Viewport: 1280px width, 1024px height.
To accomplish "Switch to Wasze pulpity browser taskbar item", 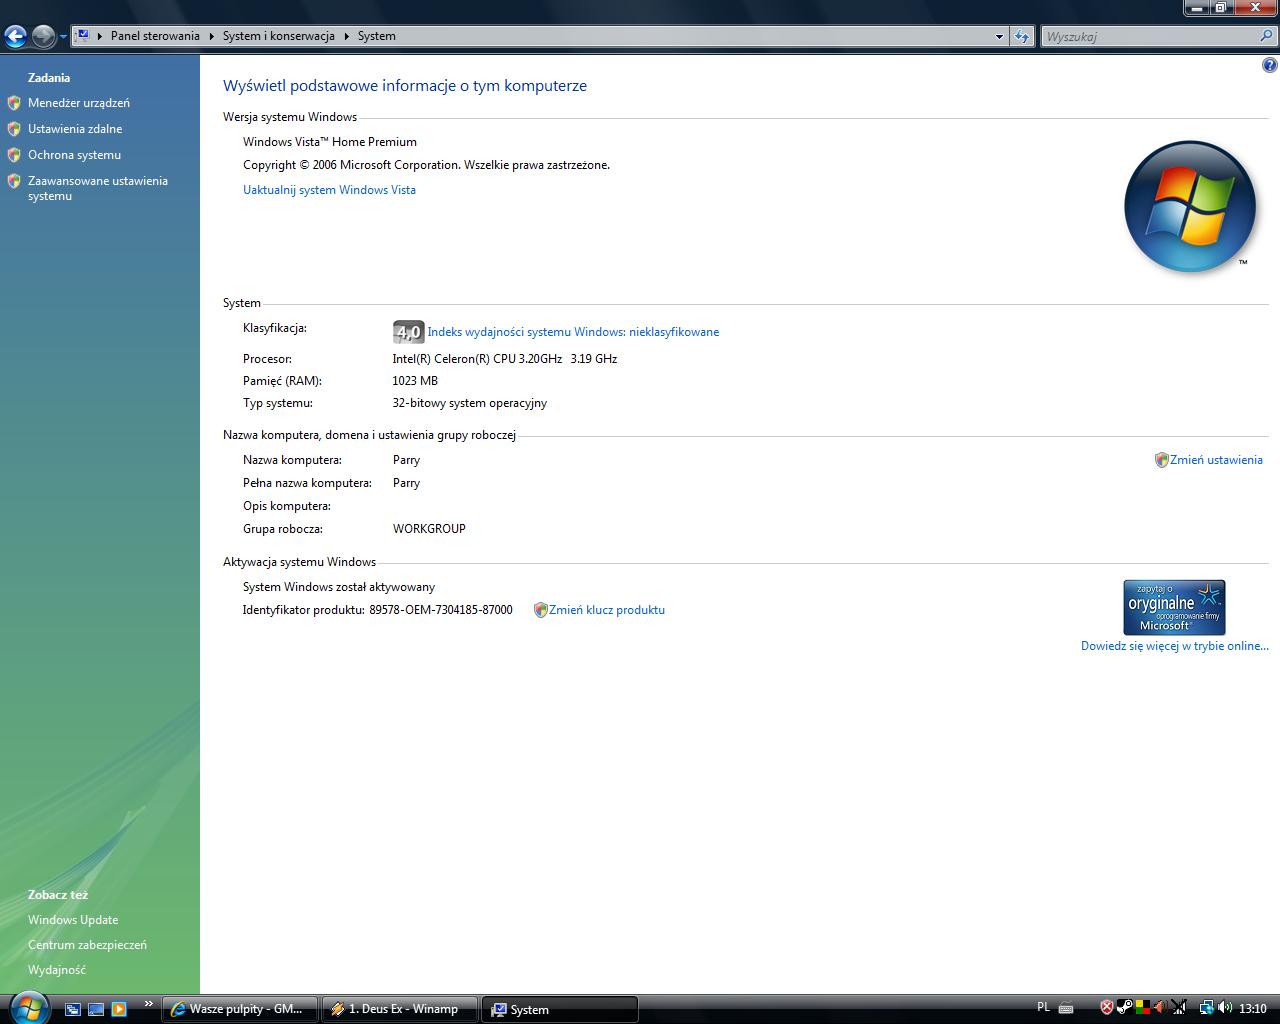I will tap(240, 1009).
